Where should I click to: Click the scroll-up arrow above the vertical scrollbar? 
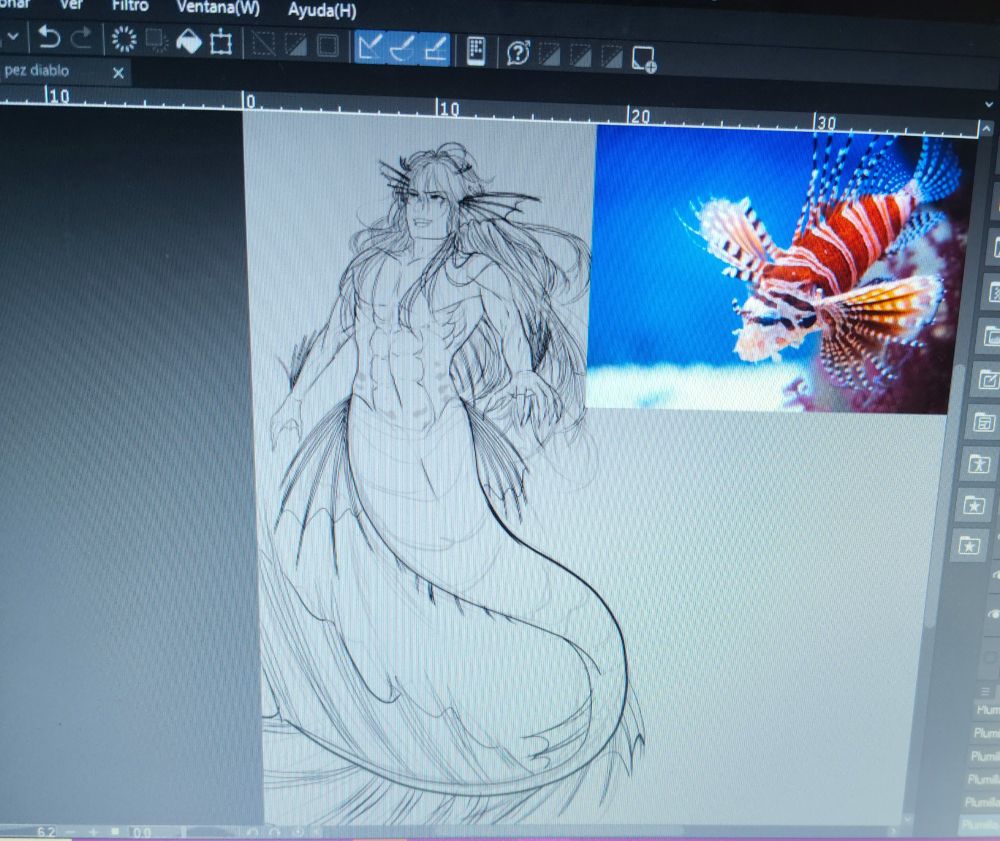pyautogui.click(x=986, y=129)
